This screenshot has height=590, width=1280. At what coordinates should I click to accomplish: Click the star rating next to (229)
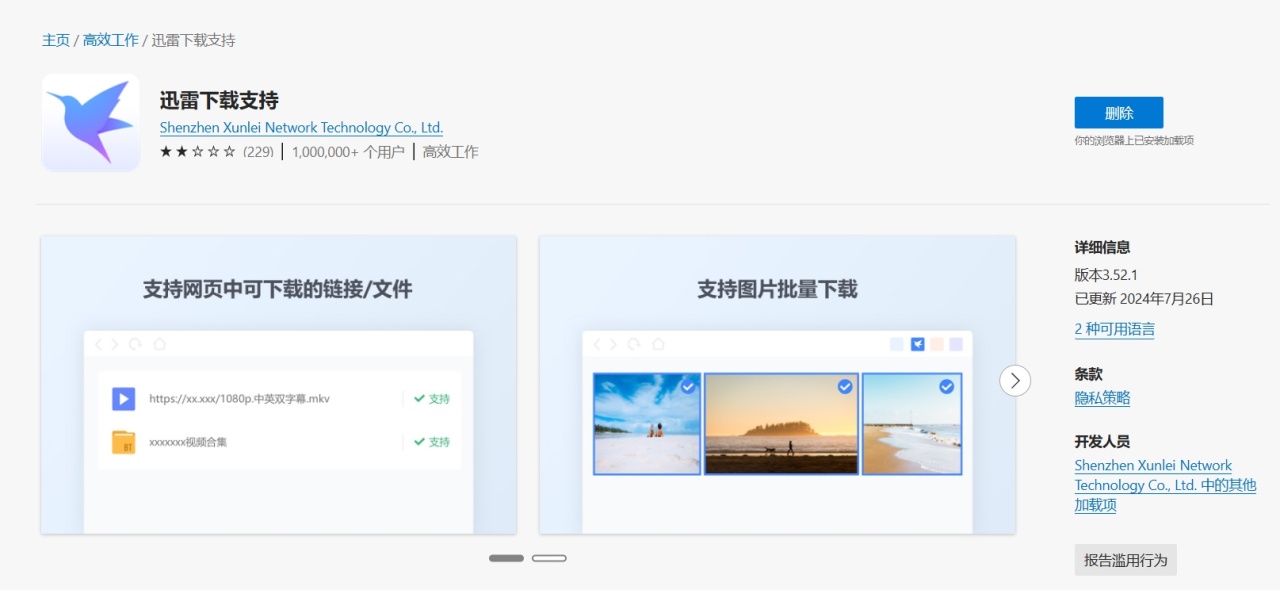click(x=198, y=152)
